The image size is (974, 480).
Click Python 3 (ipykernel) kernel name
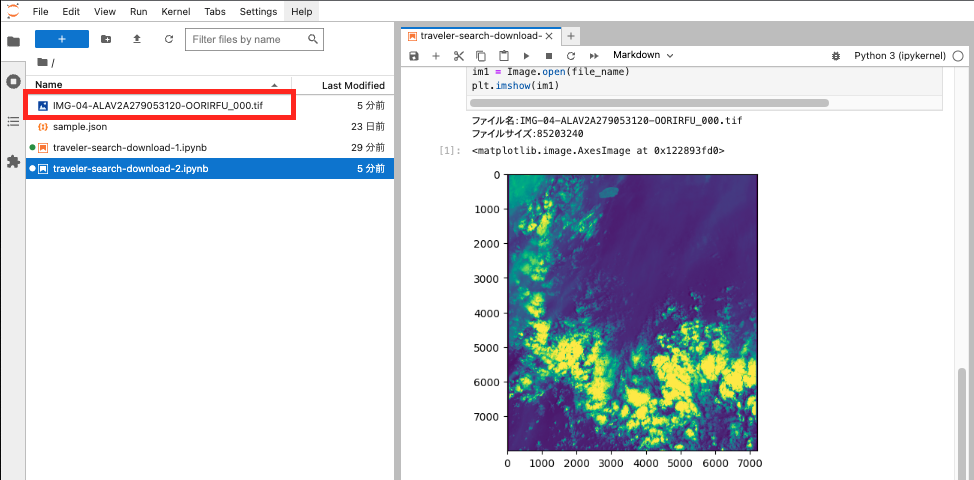[x=899, y=56]
